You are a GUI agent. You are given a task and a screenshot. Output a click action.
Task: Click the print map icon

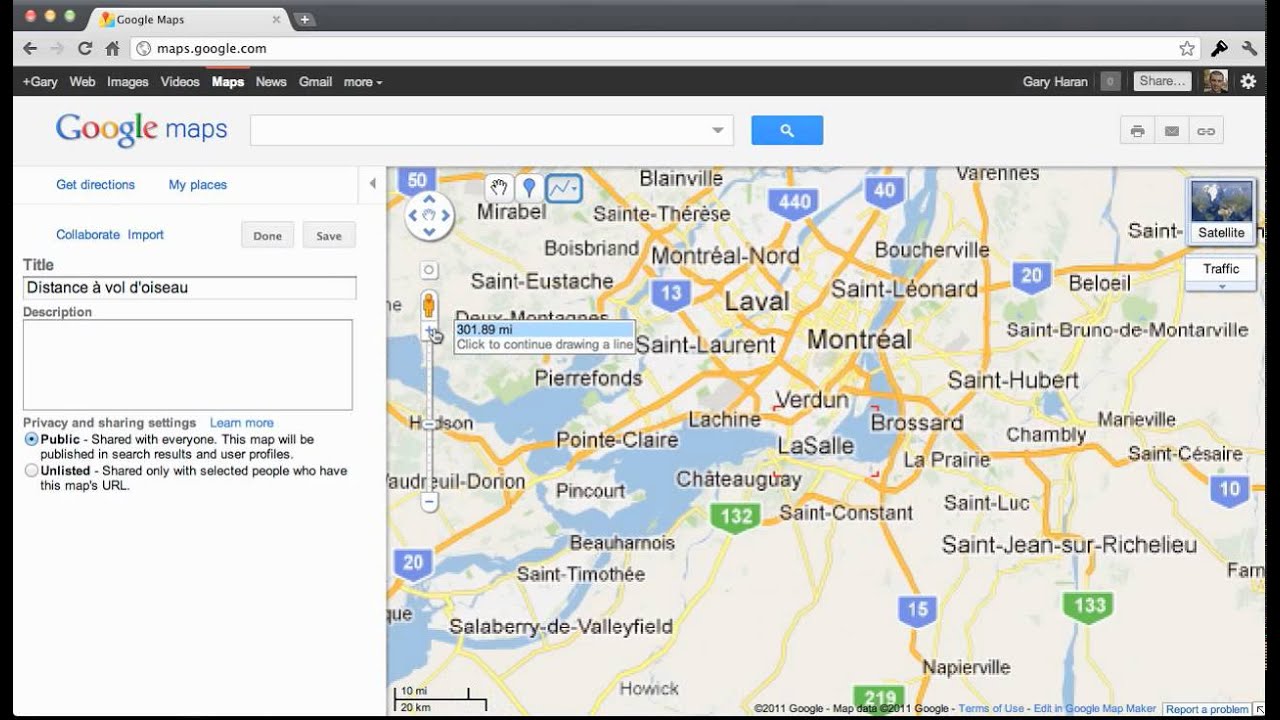pos(1137,131)
